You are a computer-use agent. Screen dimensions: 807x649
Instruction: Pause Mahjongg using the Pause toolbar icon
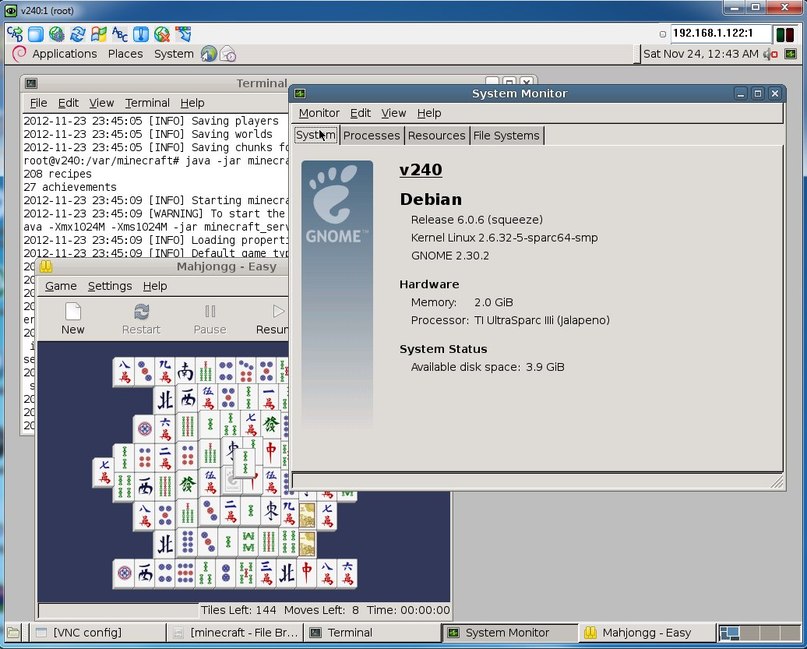click(x=209, y=315)
